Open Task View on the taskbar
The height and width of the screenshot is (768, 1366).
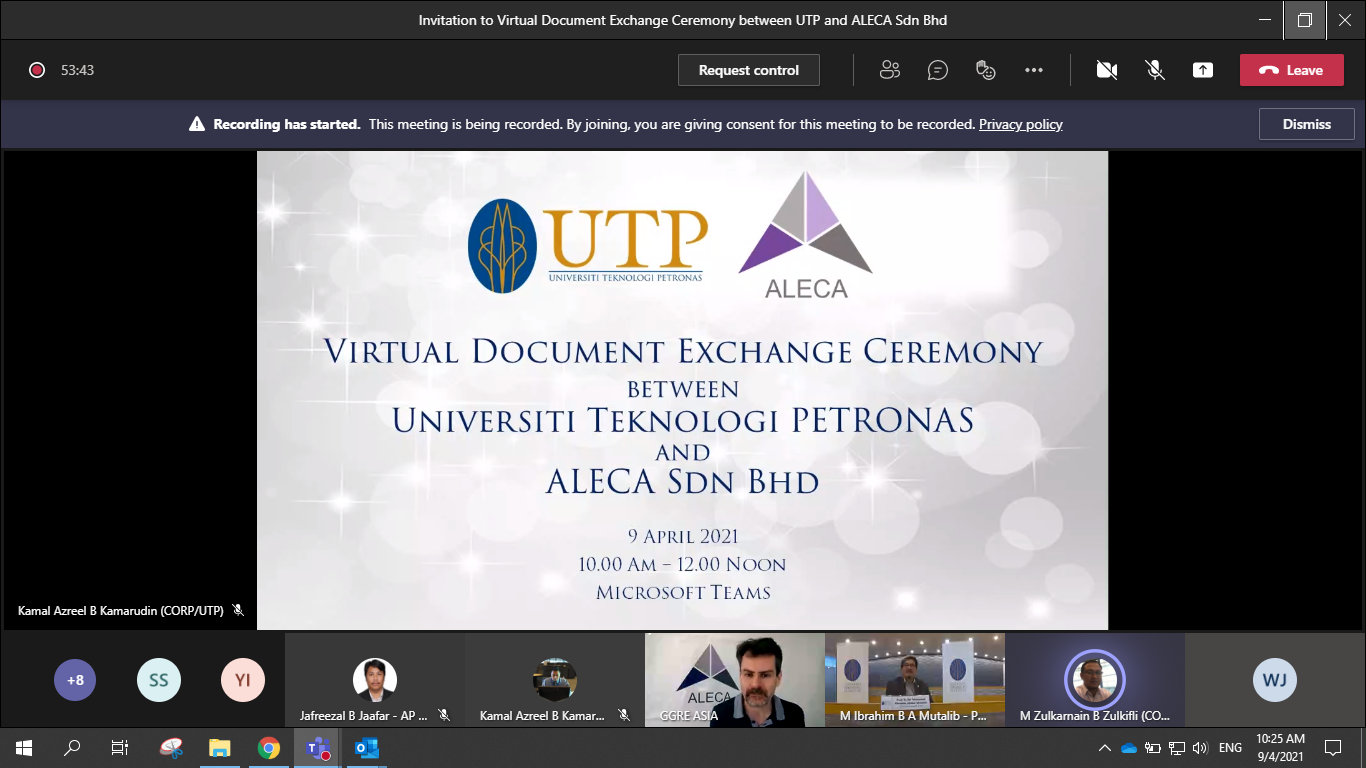[x=119, y=748]
